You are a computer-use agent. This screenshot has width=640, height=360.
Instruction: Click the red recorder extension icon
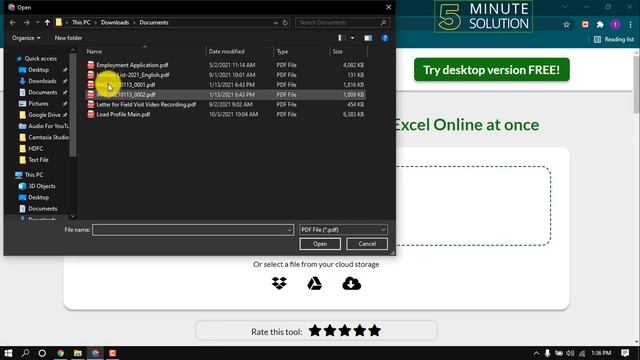point(585,24)
